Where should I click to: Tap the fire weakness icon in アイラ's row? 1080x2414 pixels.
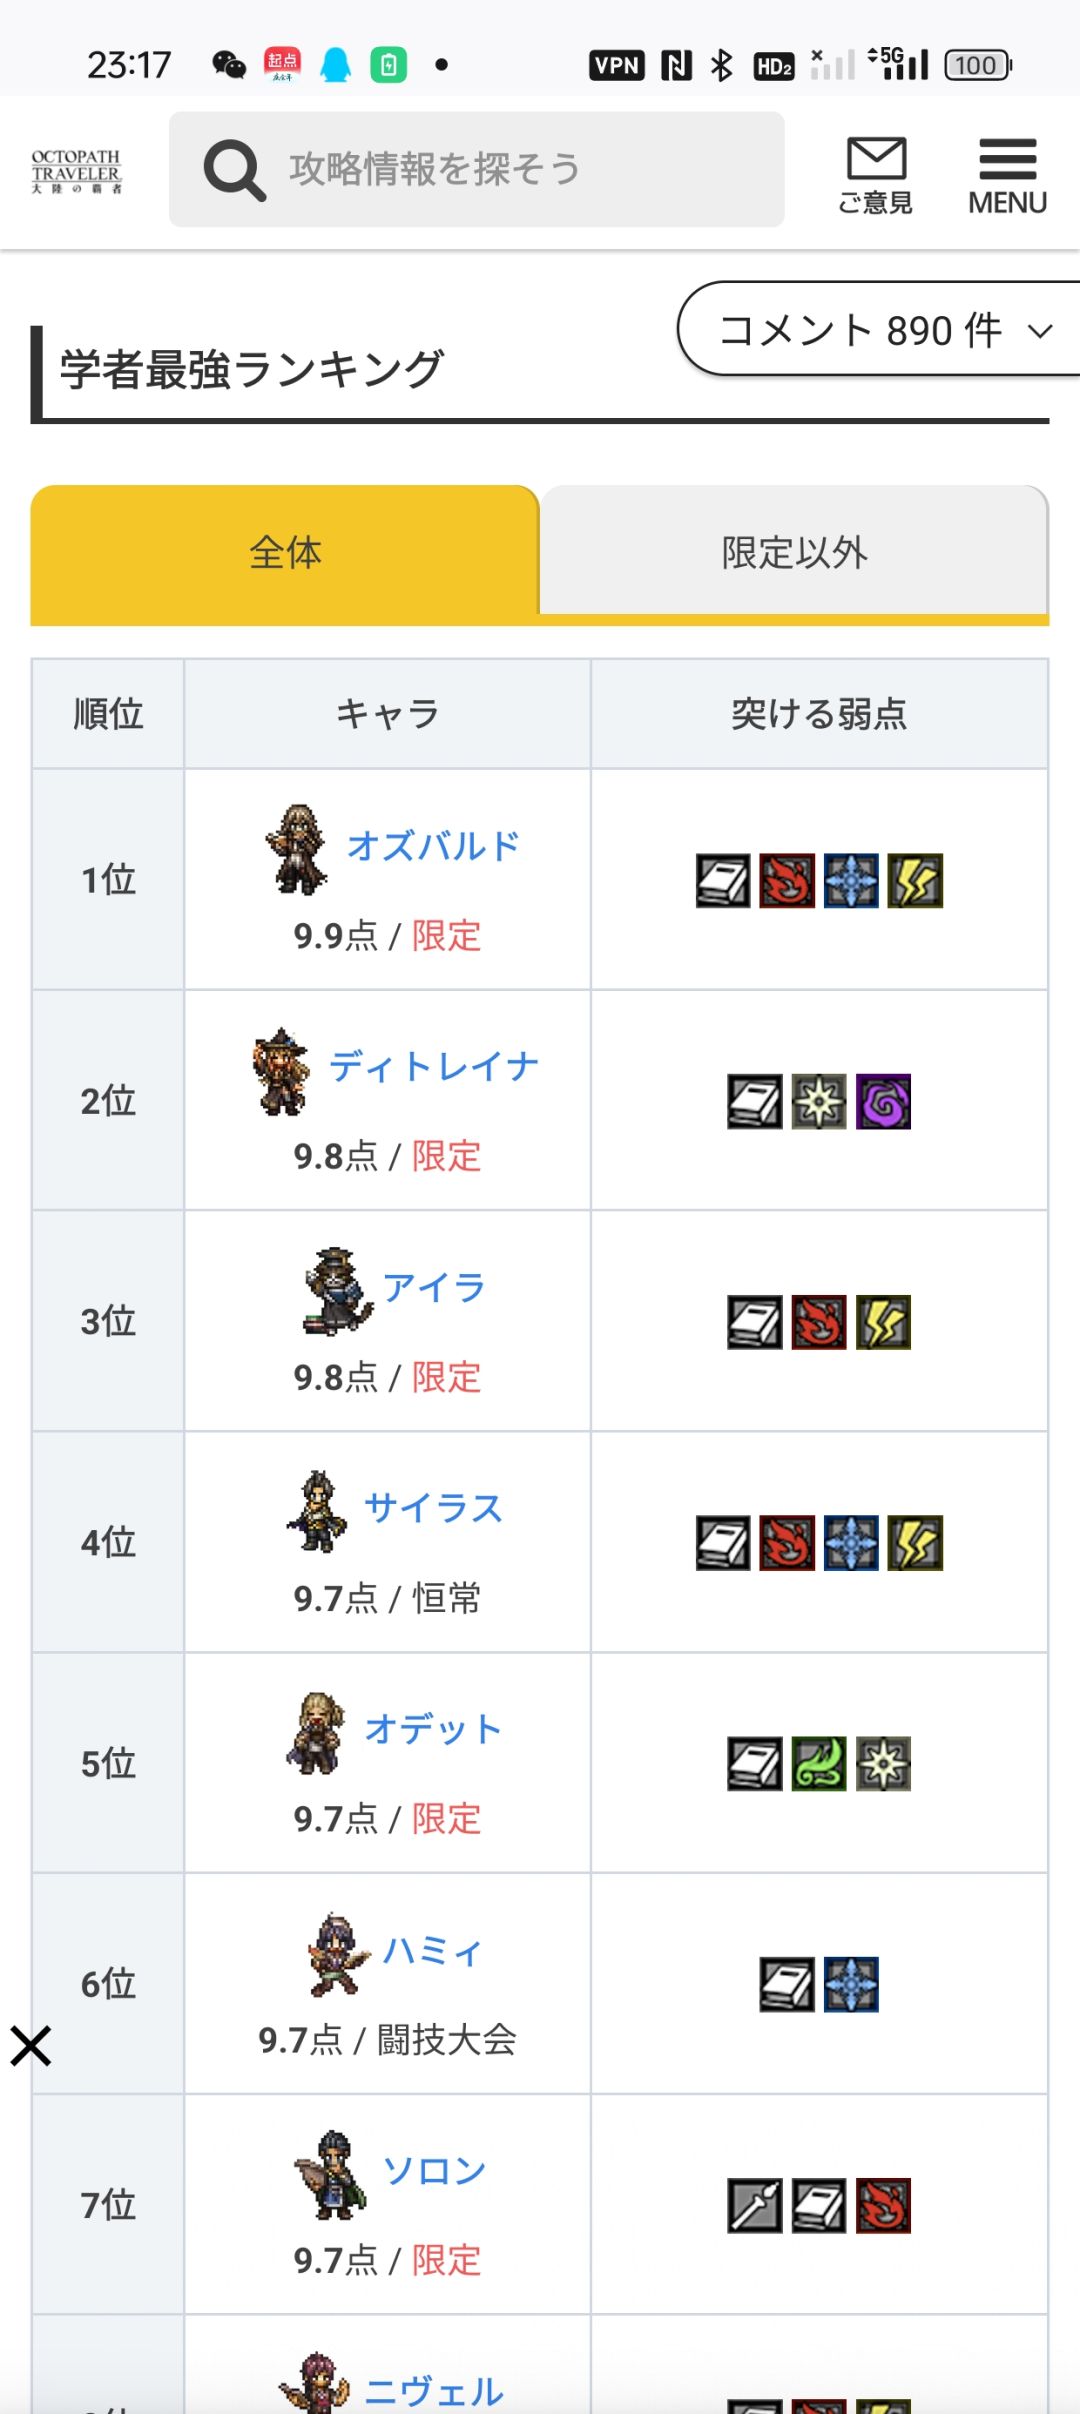819,1322
